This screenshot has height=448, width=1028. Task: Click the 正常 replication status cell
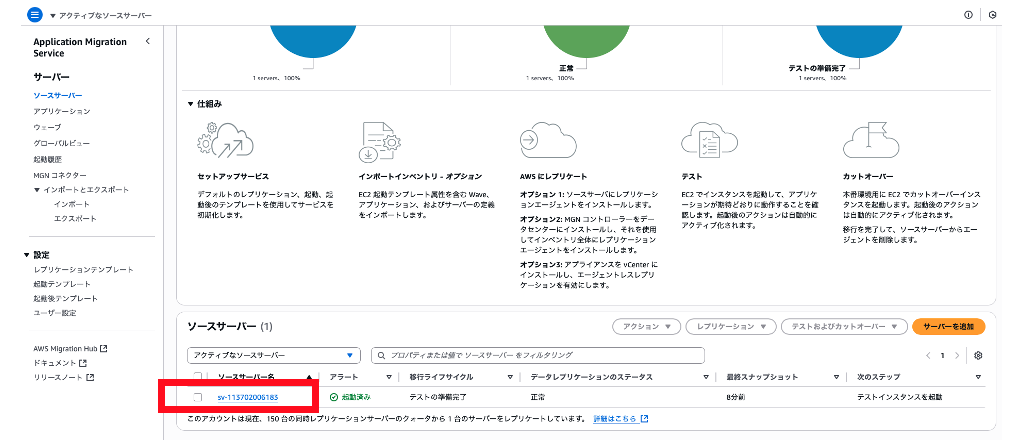point(538,397)
